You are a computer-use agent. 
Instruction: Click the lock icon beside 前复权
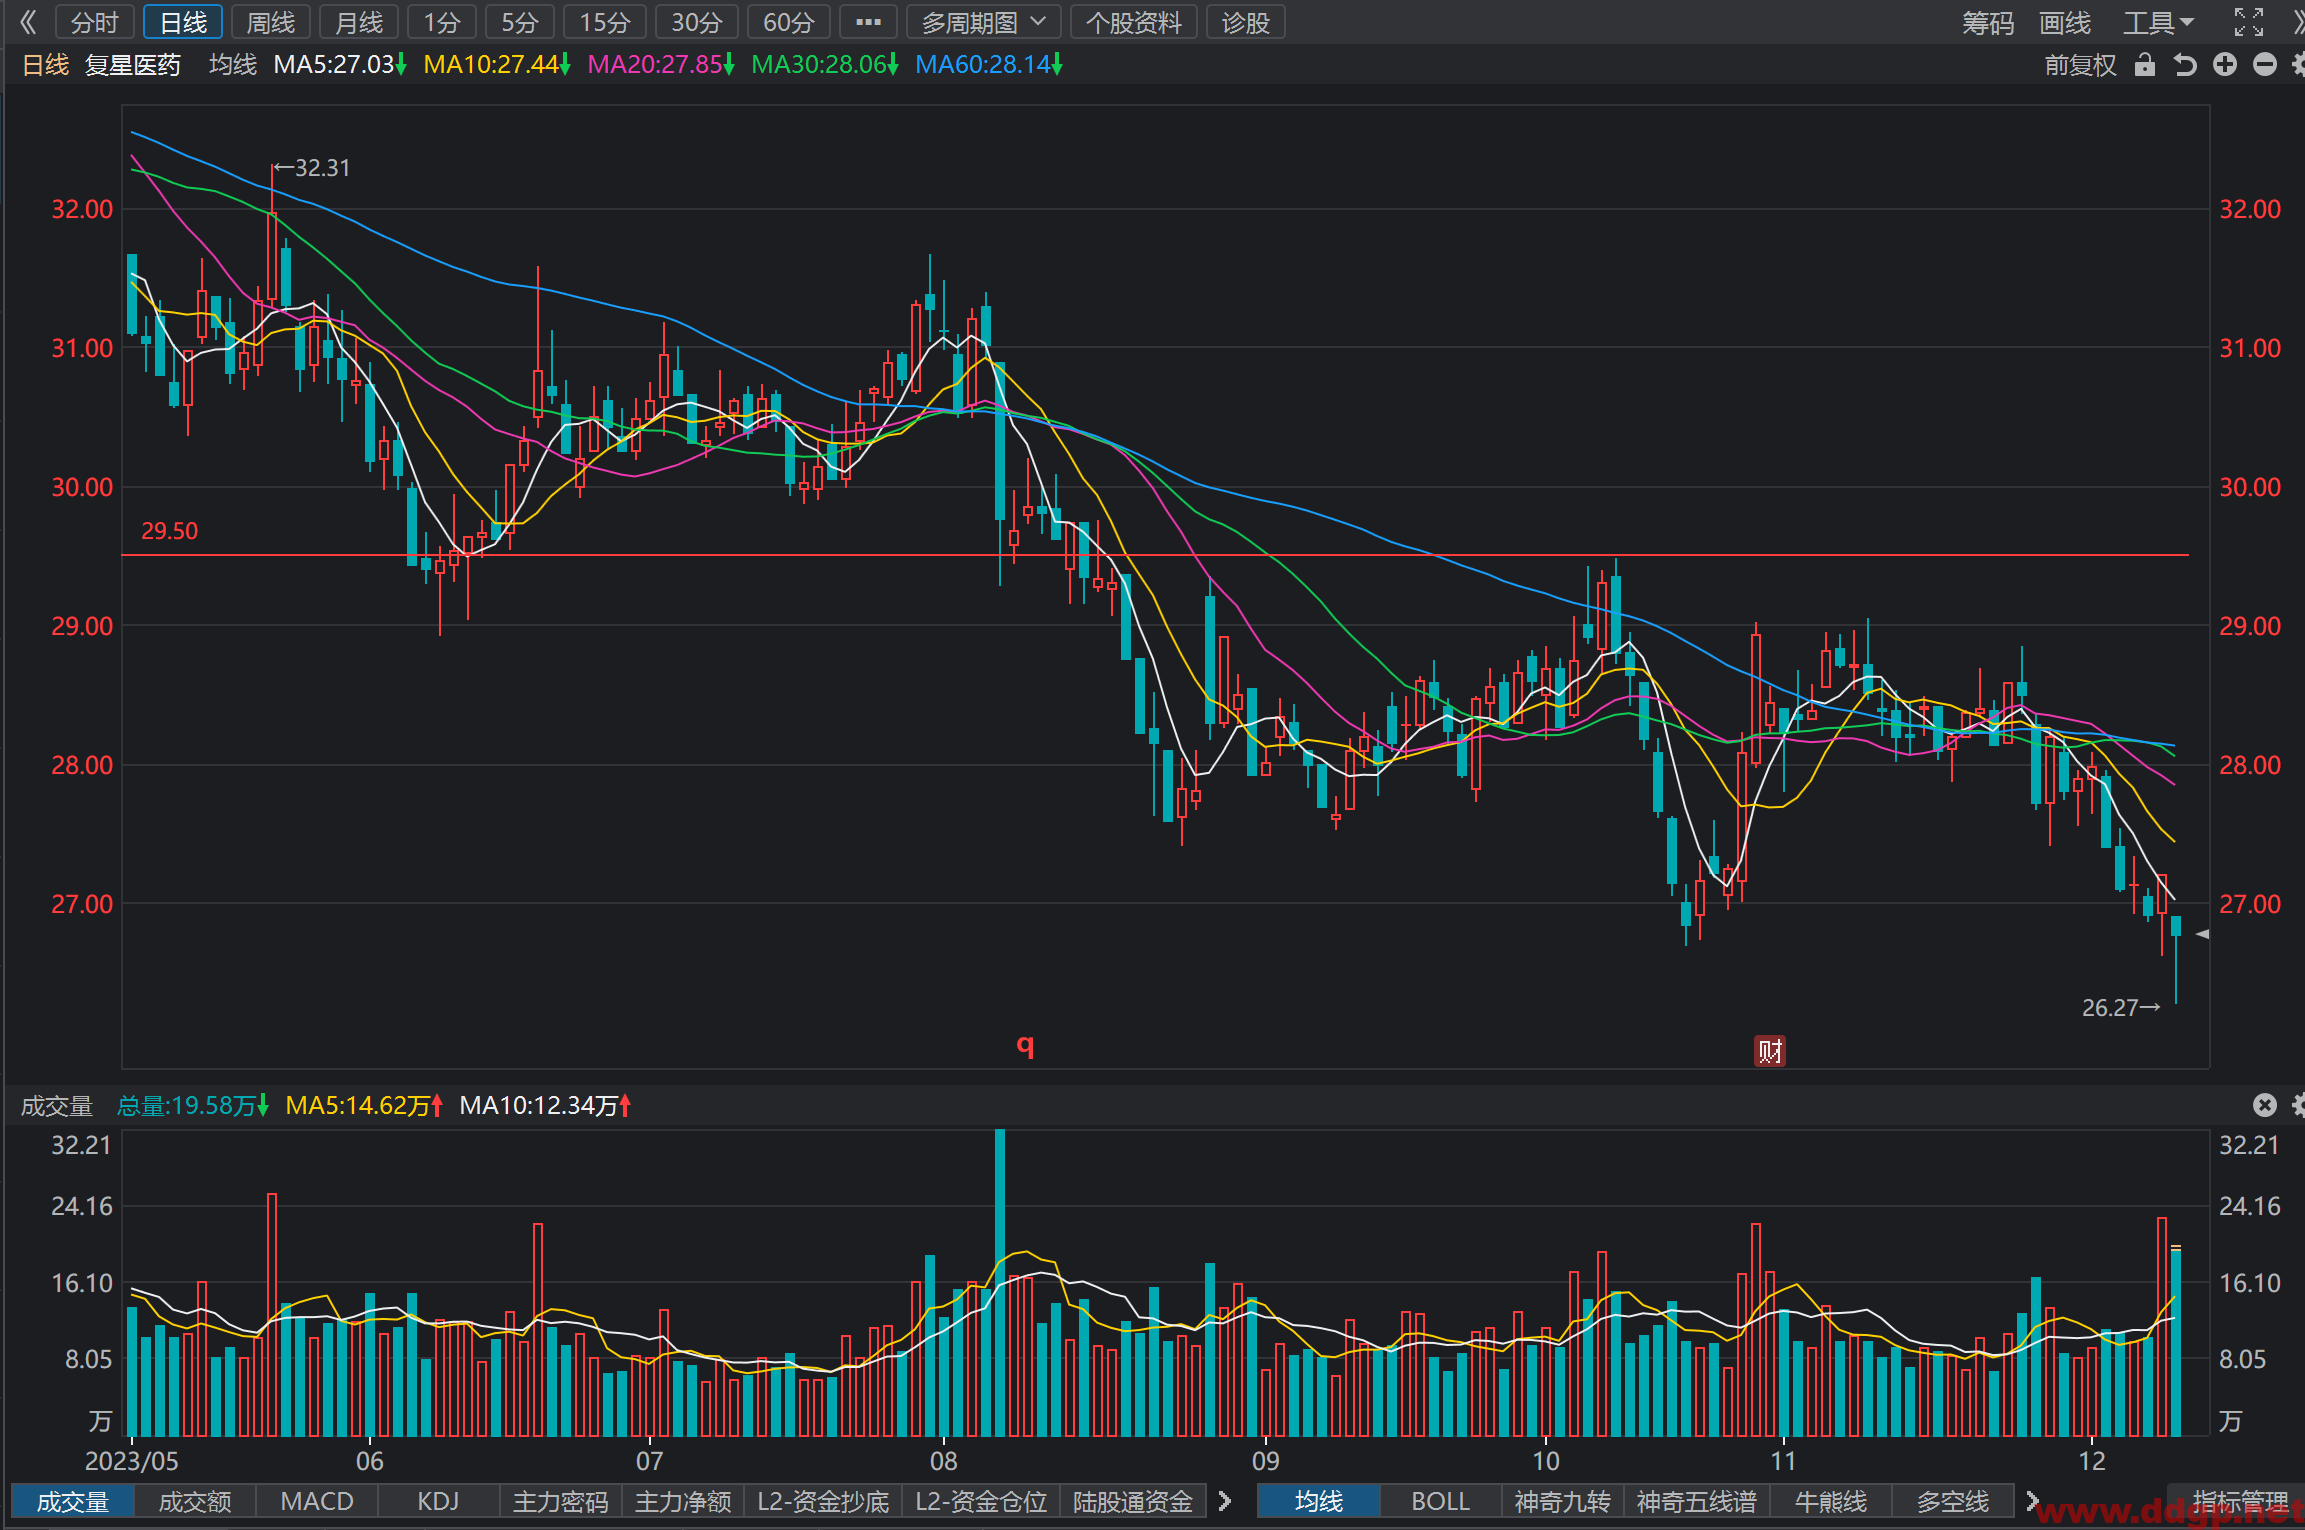(x=2144, y=66)
